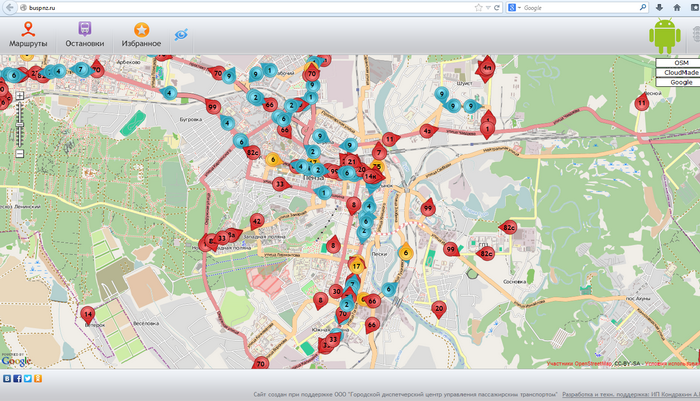Click the map zoom in plus button
This screenshot has width=700, height=401.
[19, 97]
